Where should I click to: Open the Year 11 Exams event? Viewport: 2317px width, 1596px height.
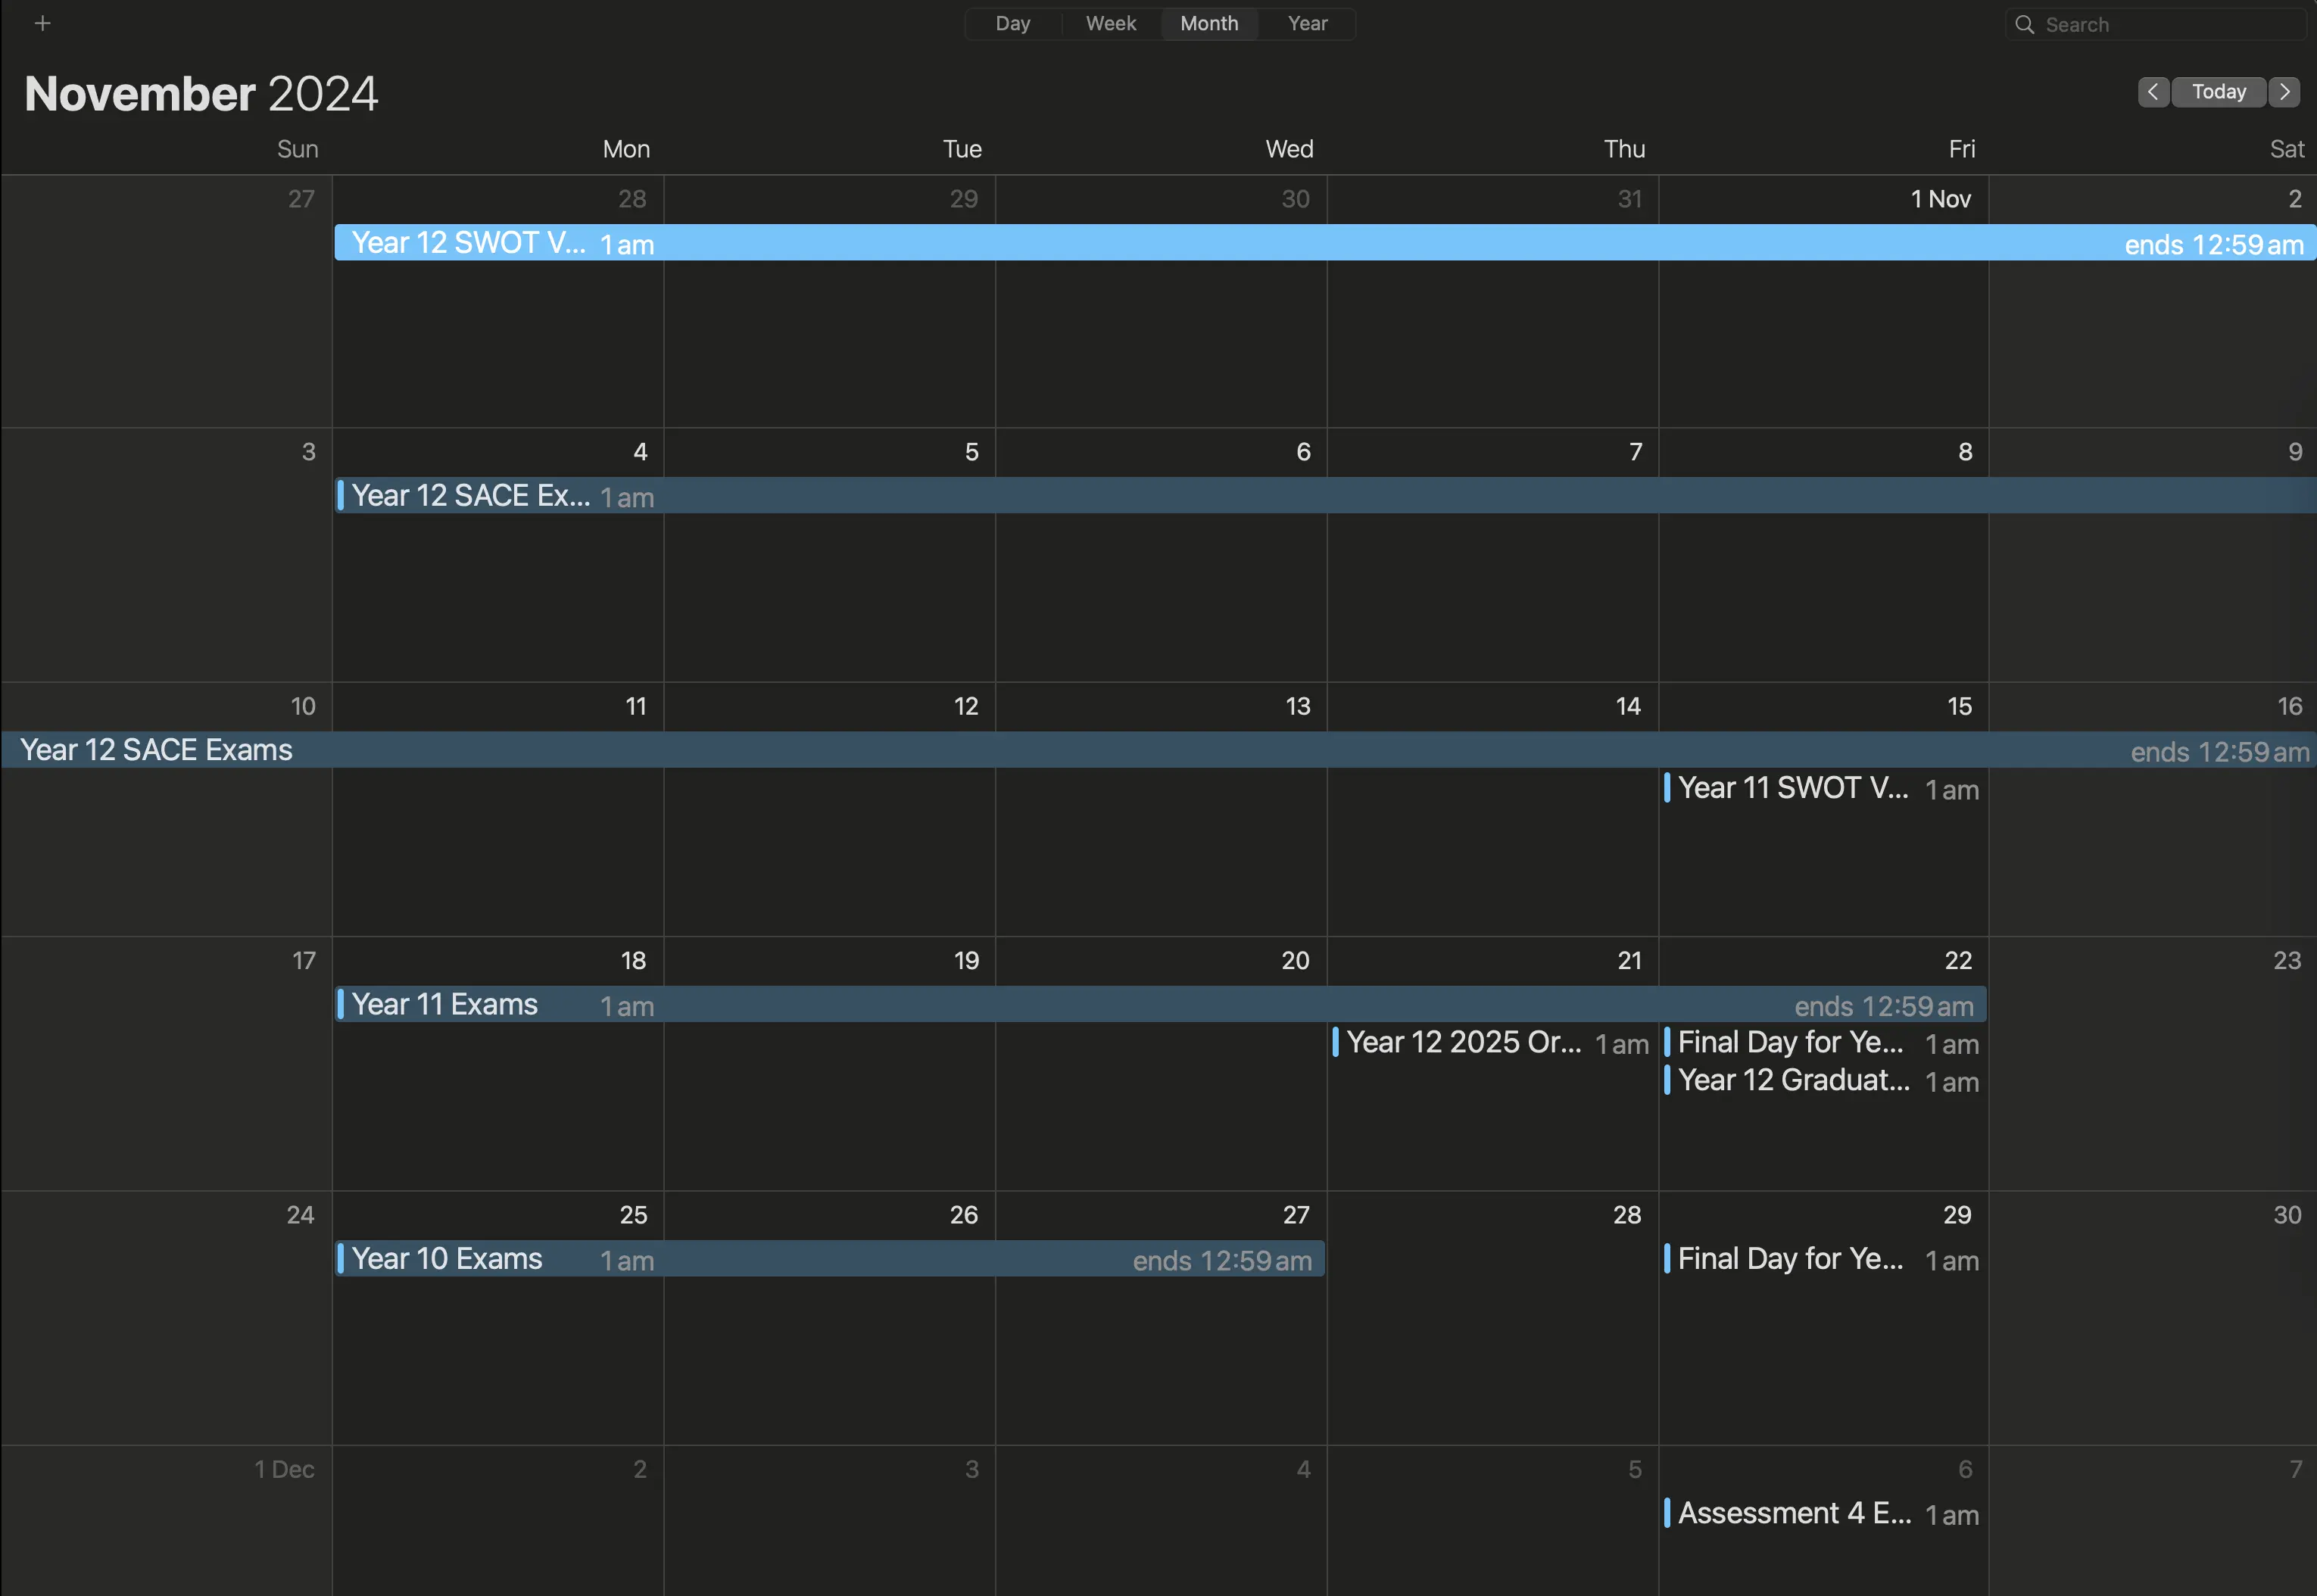click(444, 1004)
